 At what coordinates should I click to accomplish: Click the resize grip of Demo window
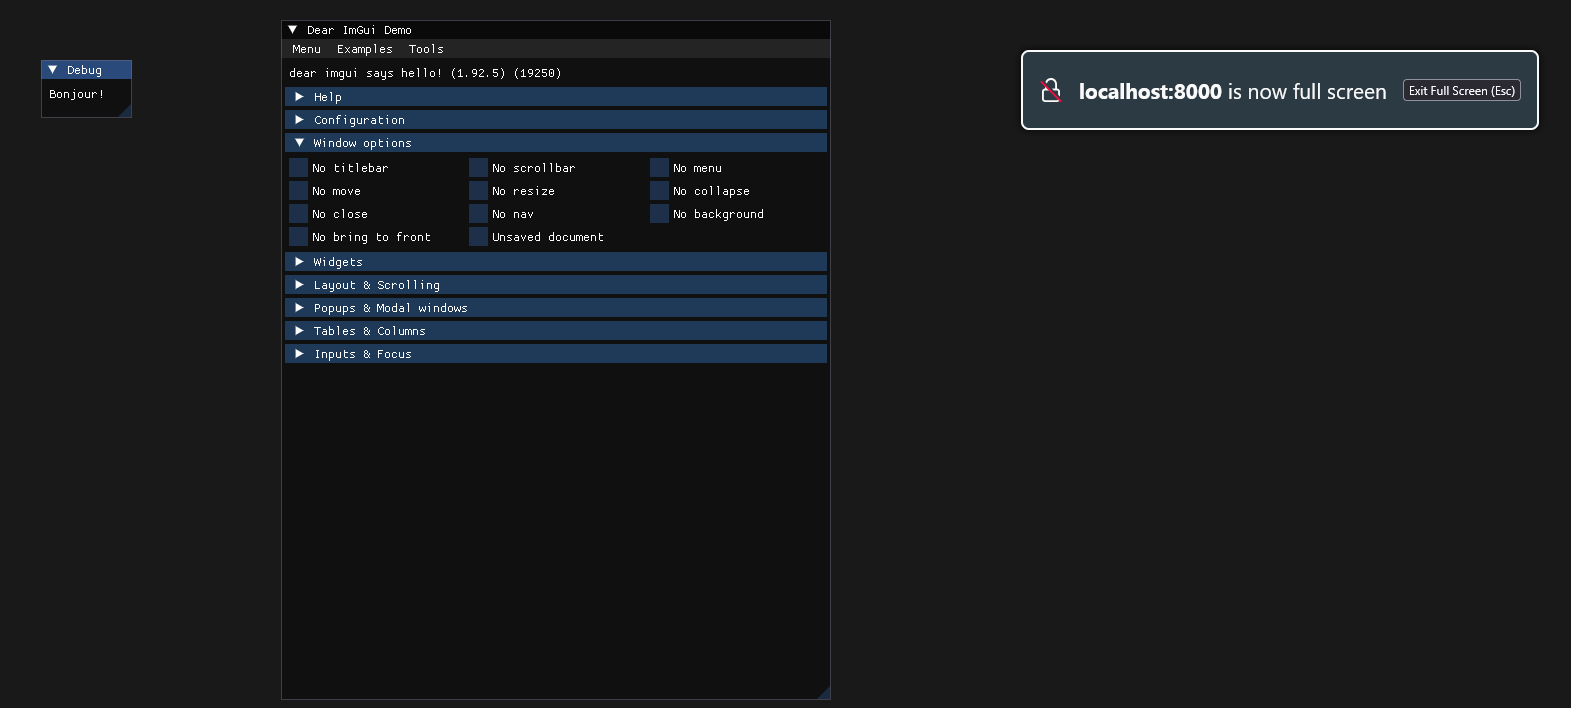click(x=823, y=692)
